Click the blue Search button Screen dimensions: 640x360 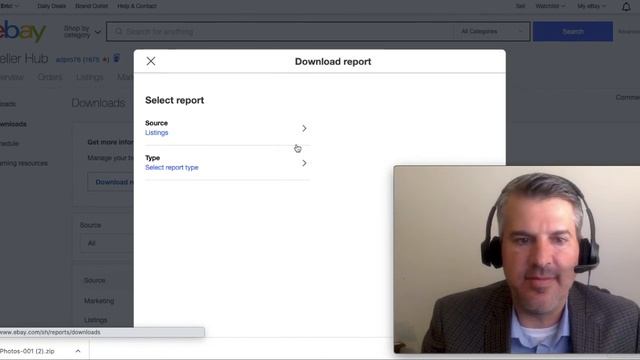[x=573, y=31]
